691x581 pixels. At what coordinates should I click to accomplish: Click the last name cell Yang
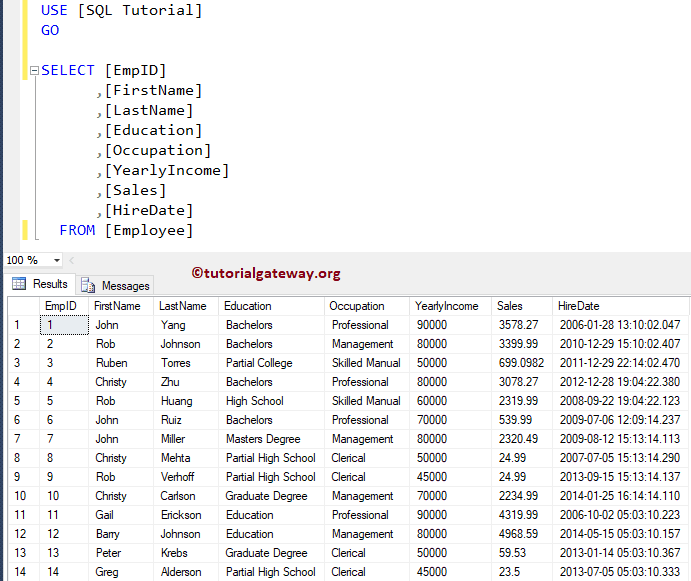(x=186, y=325)
